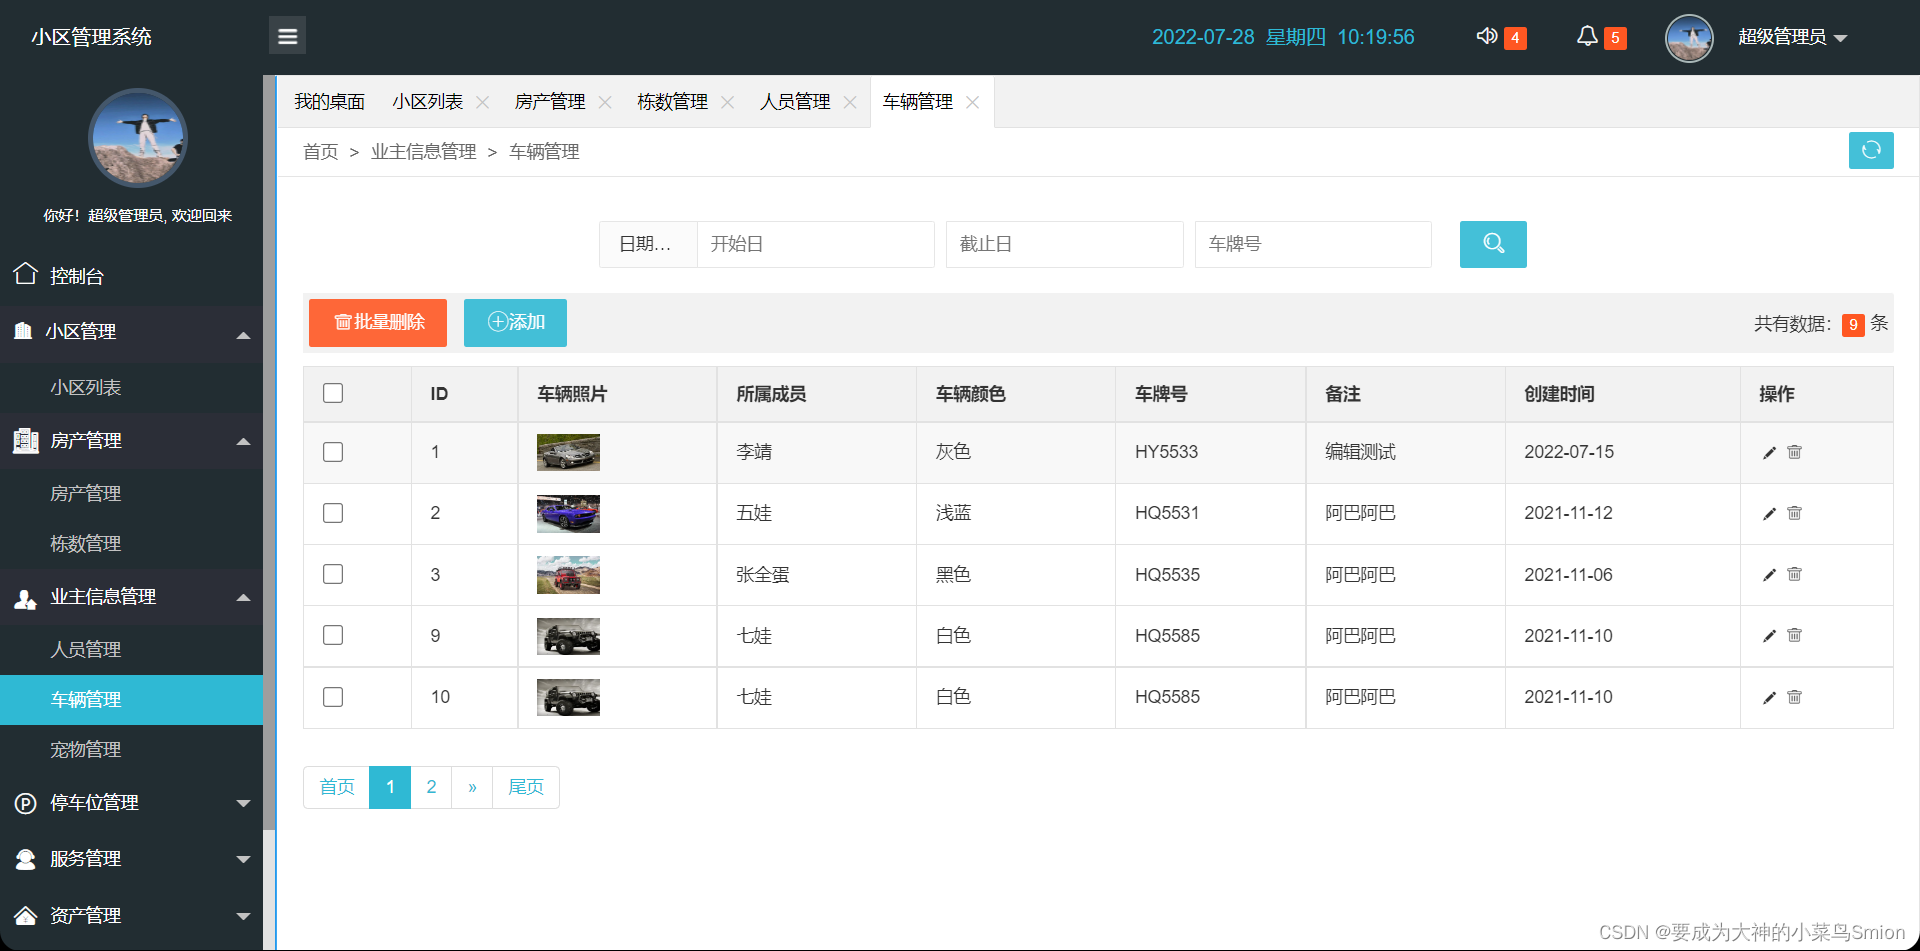Screen dimensions: 1920x951
Task: Click the refresh icon button
Action: click(1871, 151)
